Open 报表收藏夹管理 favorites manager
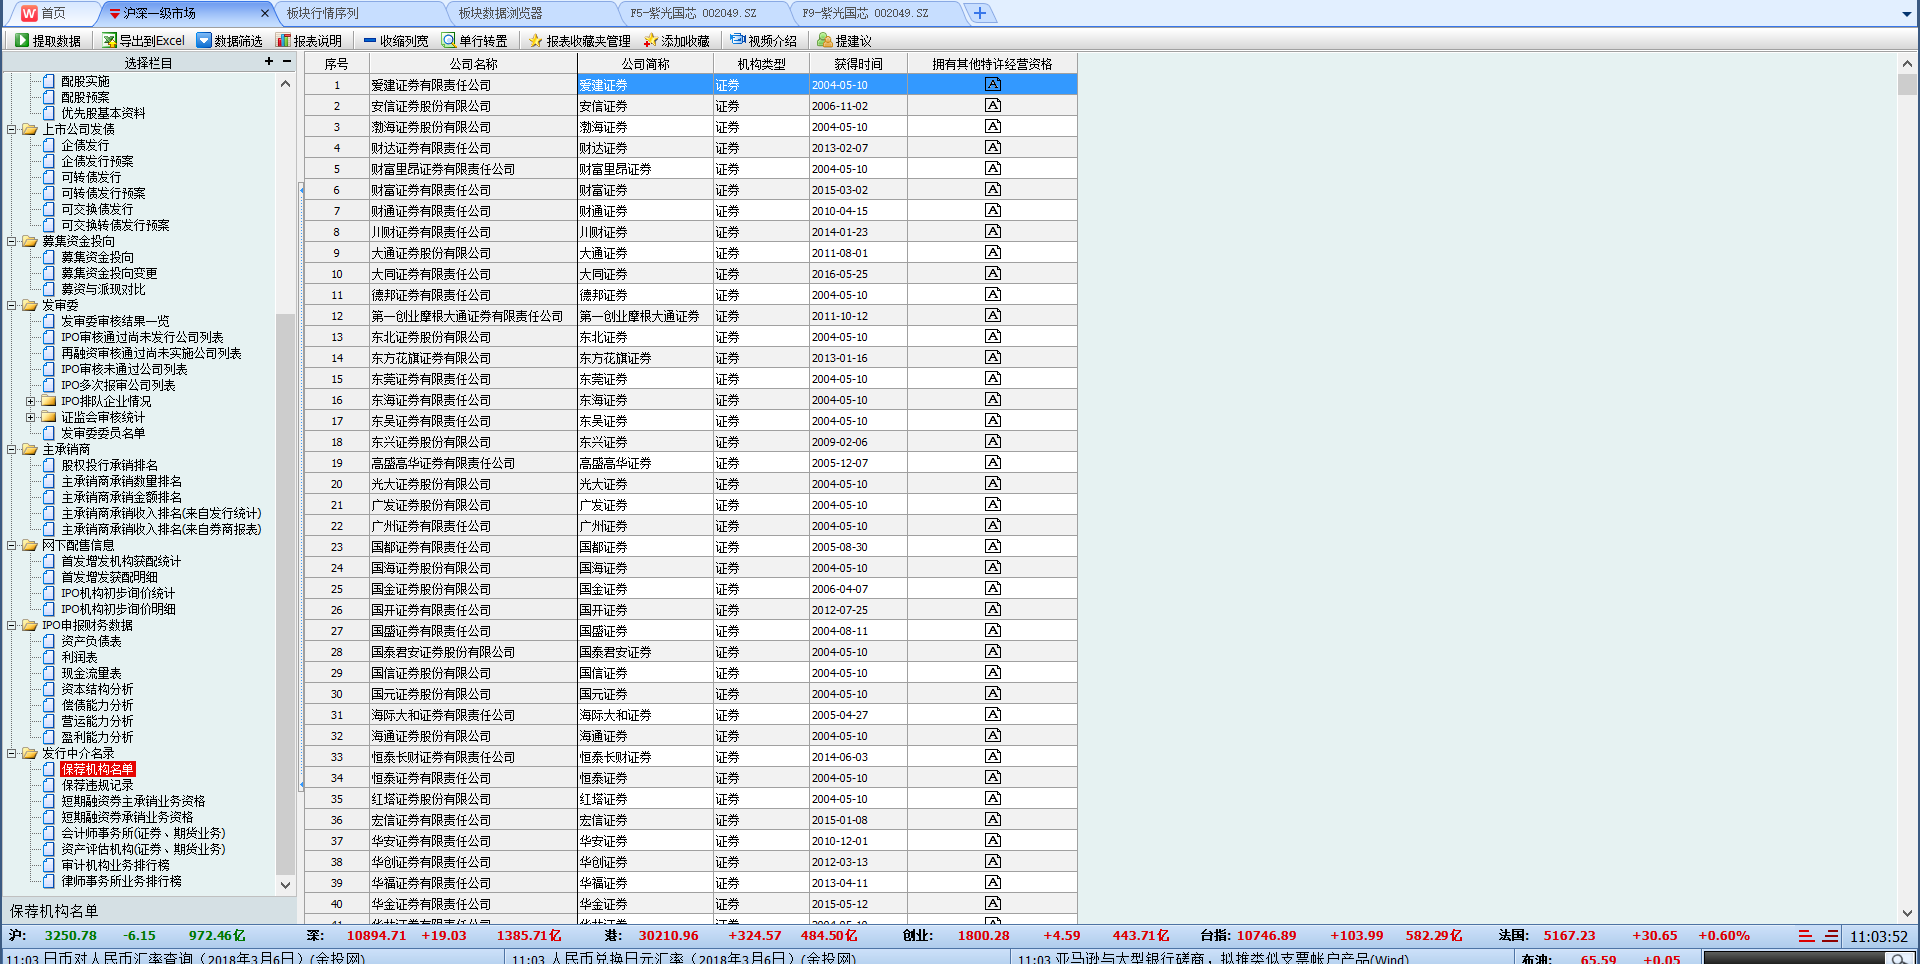Screen dimensions: 1920x964 click(x=579, y=40)
